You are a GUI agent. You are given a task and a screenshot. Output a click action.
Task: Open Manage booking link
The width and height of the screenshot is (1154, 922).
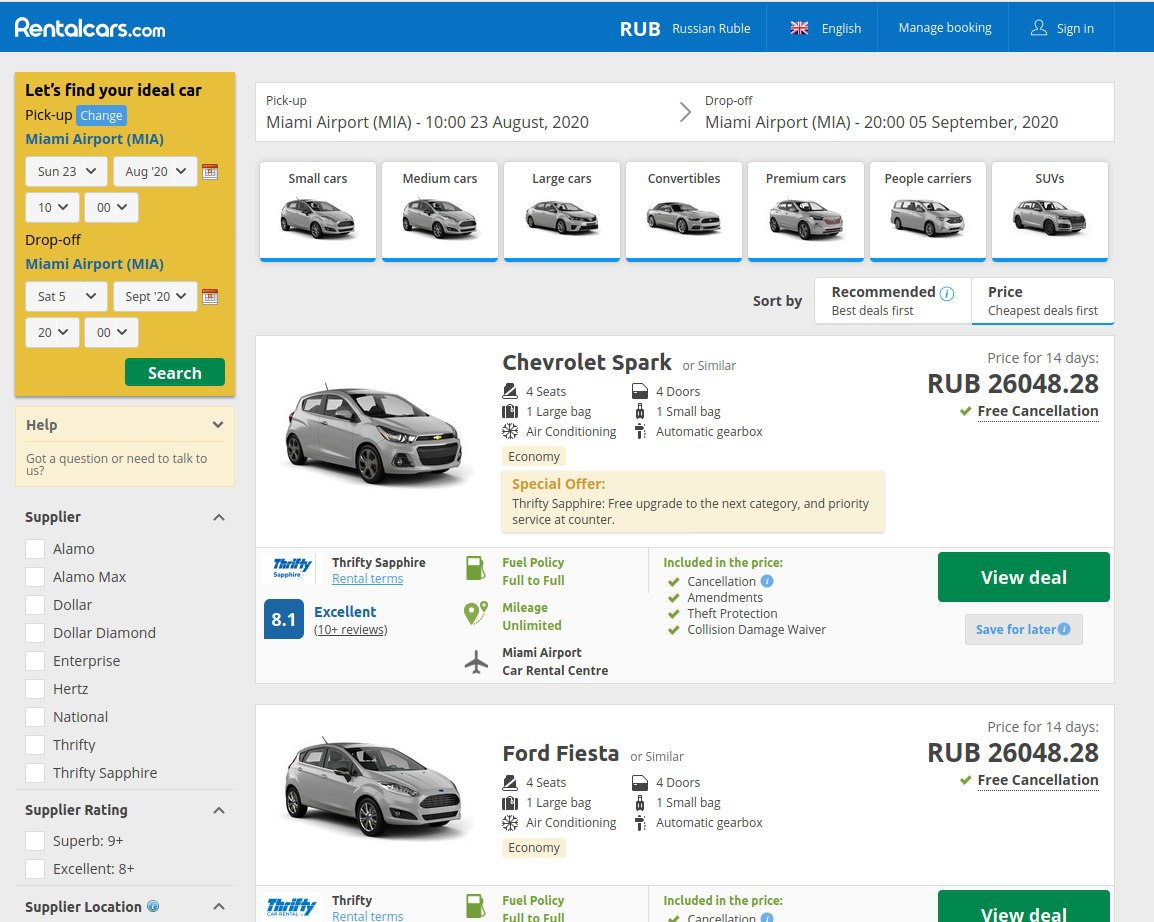click(945, 28)
